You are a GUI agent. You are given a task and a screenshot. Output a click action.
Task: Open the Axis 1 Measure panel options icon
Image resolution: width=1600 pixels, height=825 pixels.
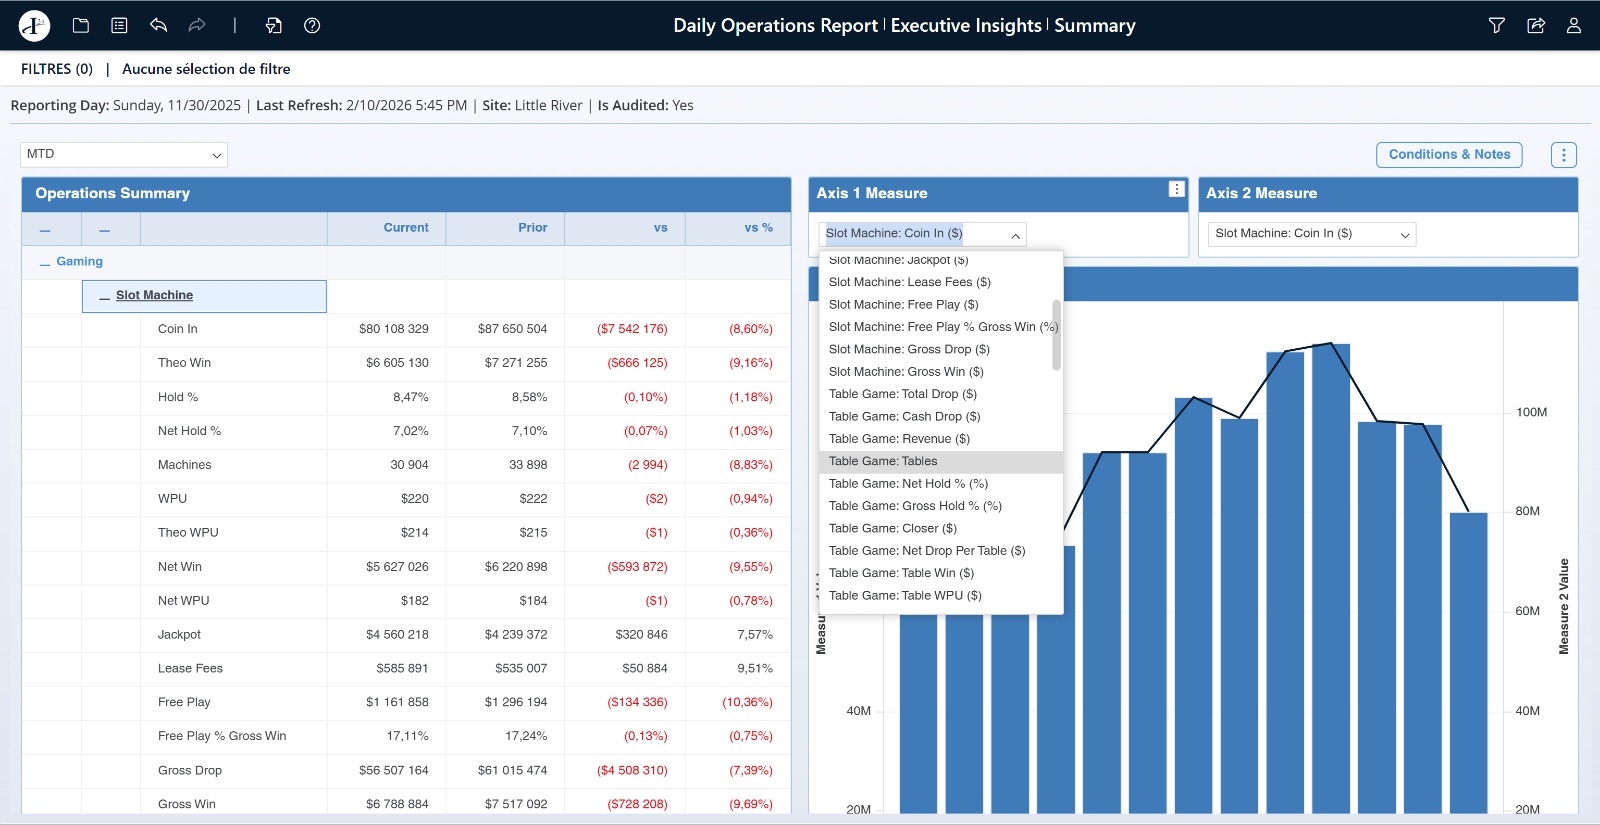[1177, 189]
